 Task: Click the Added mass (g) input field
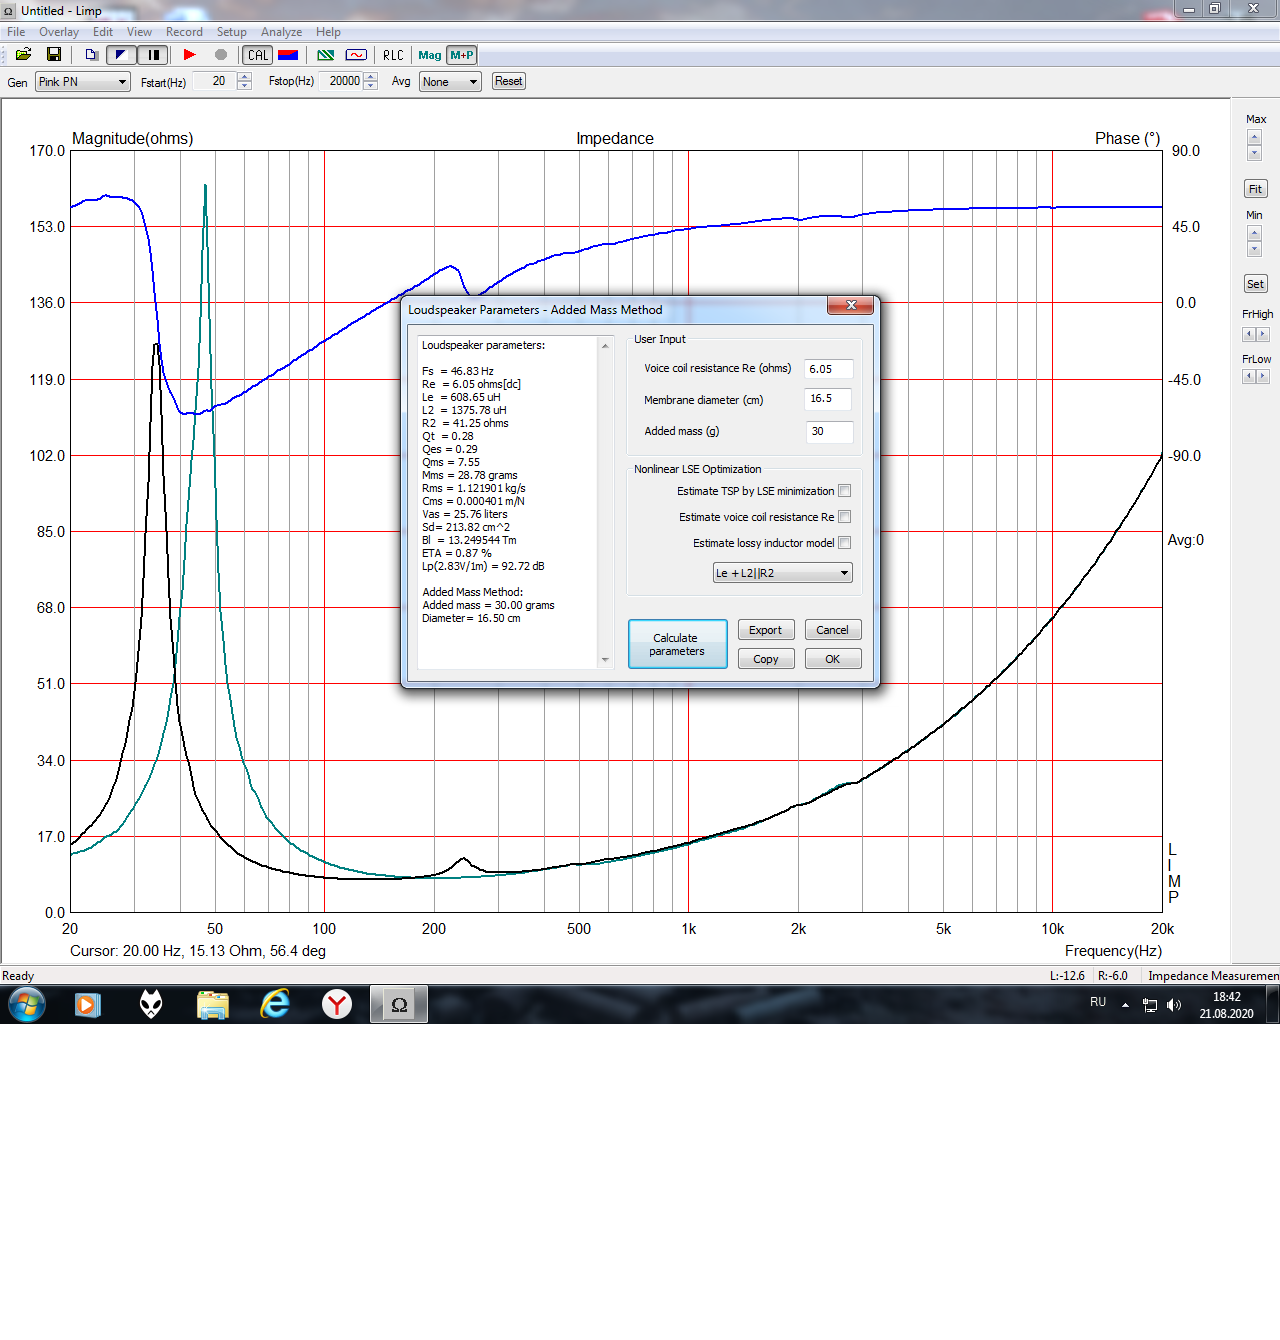pos(829,431)
